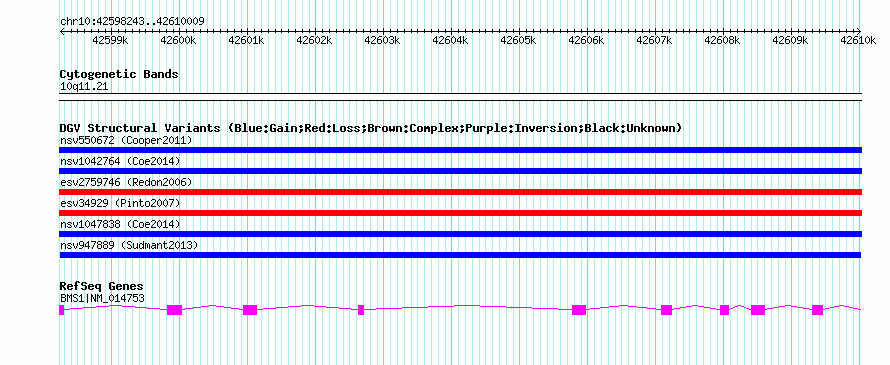Select the 42609k ruler tick label

tap(791, 40)
